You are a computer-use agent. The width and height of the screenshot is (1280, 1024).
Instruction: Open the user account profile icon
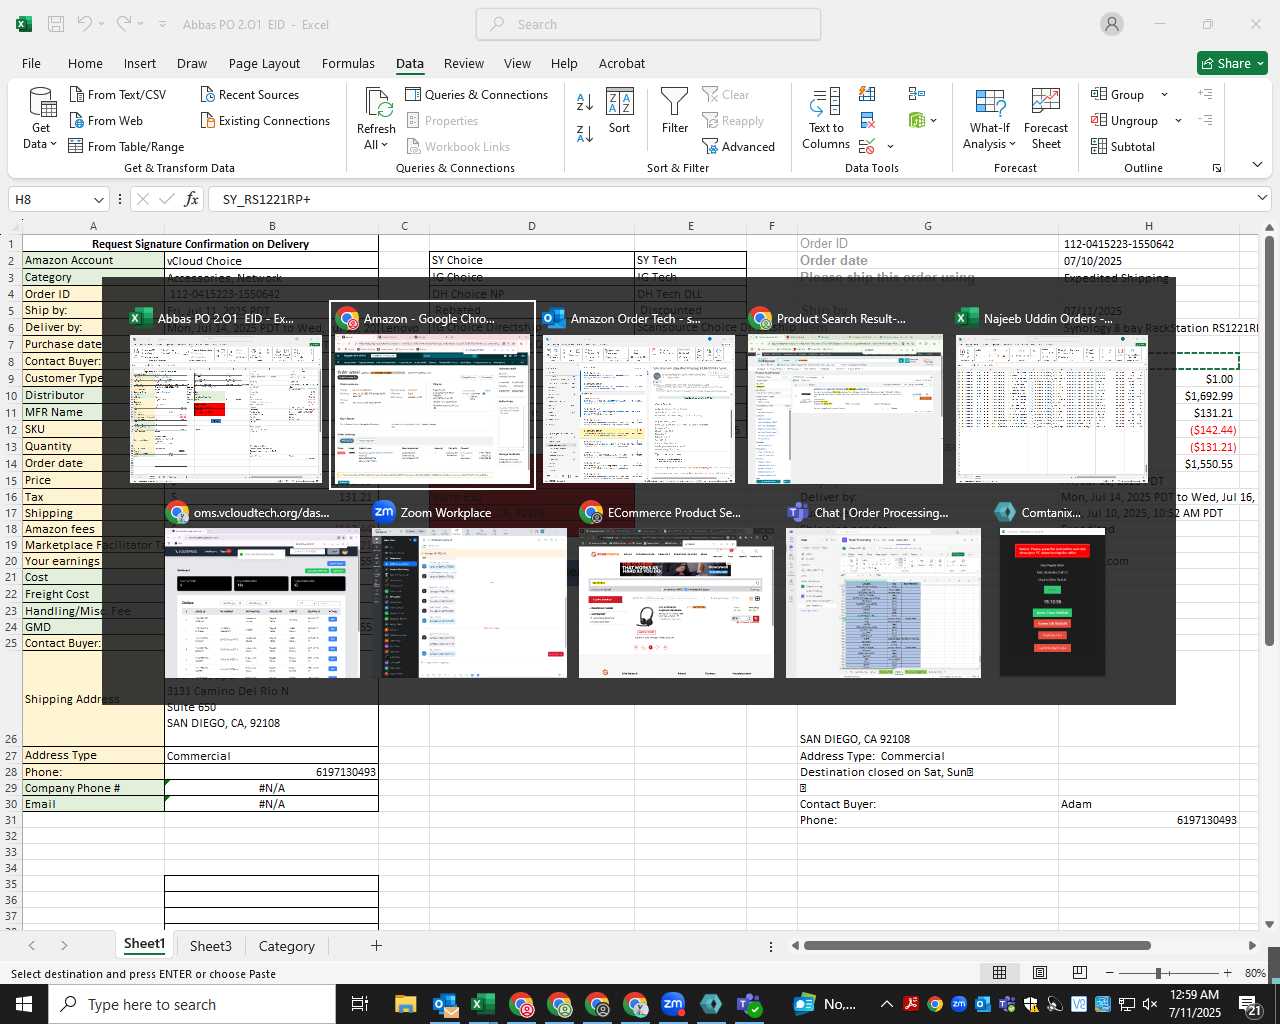[1111, 24]
